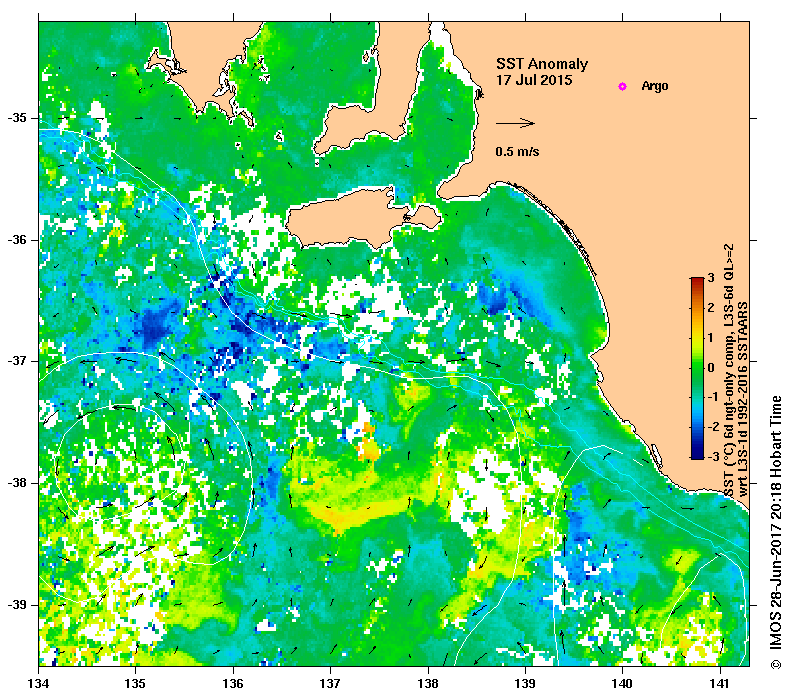
Task: Click the longitude axis label '137'
Action: [x=330, y=683]
